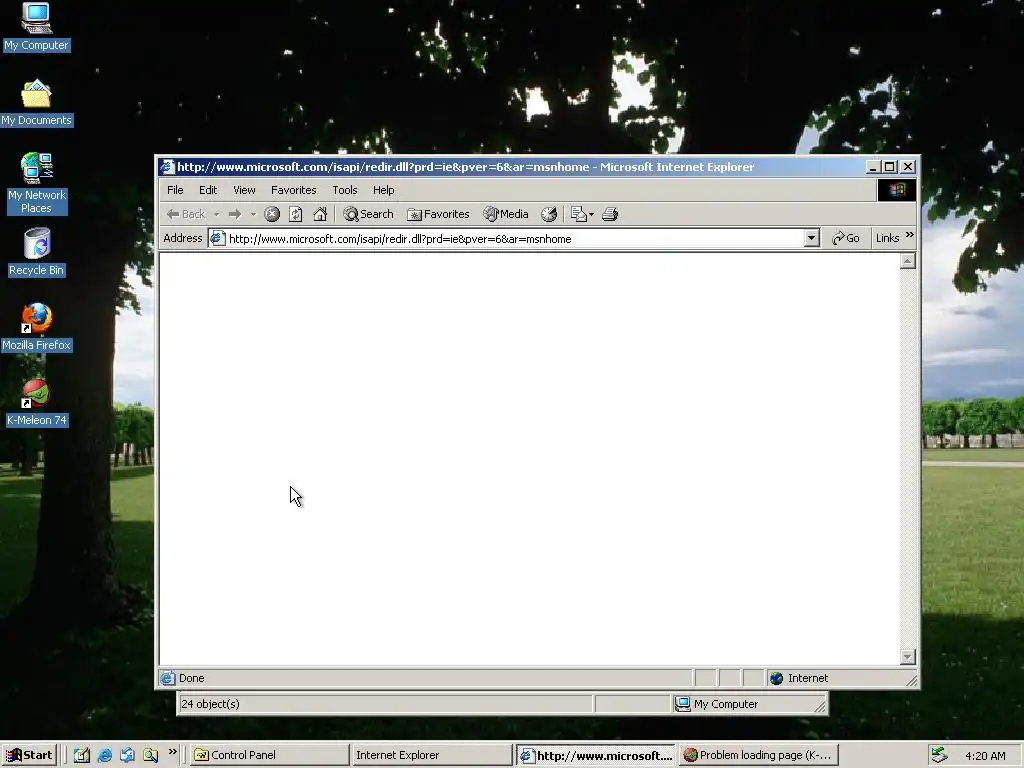The image size is (1024, 768).
Task: Minimize the Internet Explorer window
Action: click(872, 167)
